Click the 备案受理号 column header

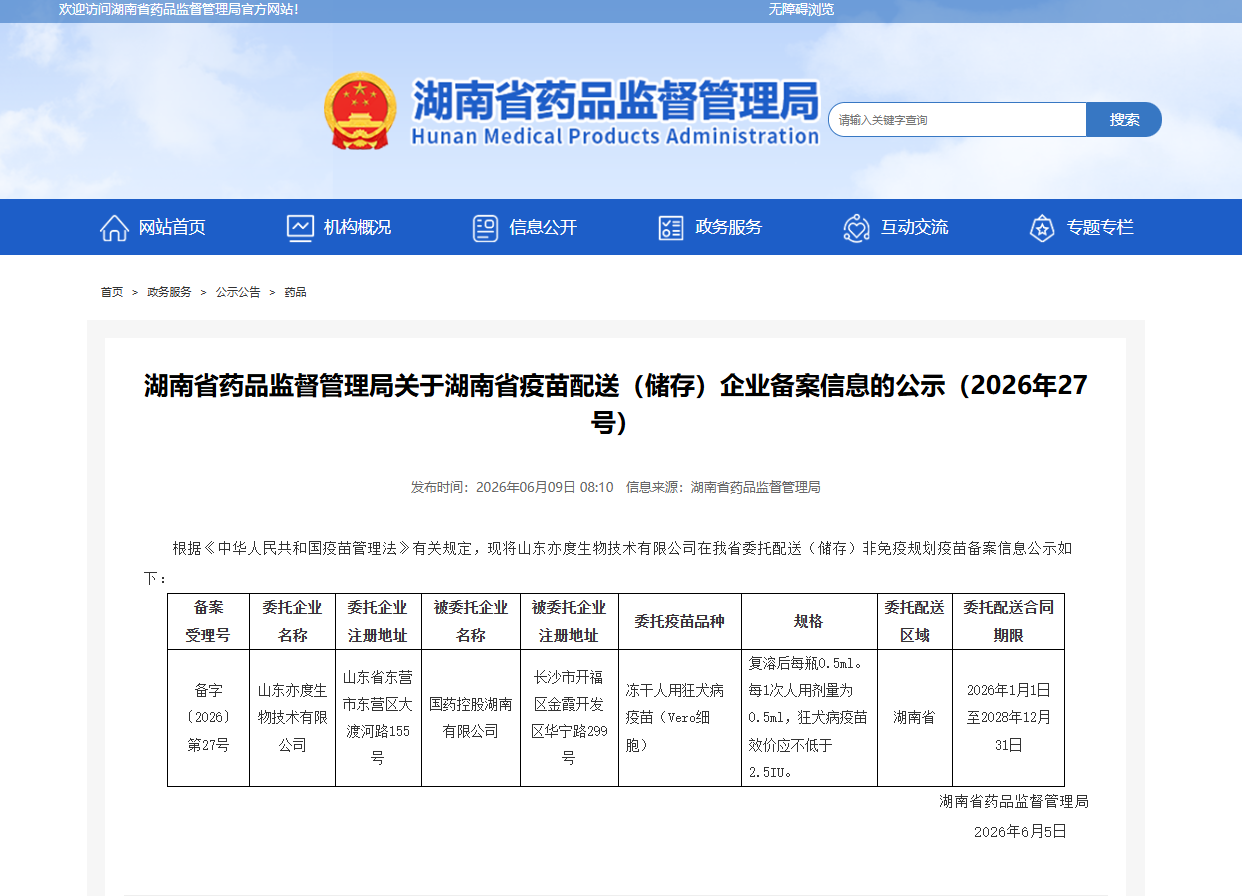(208, 621)
